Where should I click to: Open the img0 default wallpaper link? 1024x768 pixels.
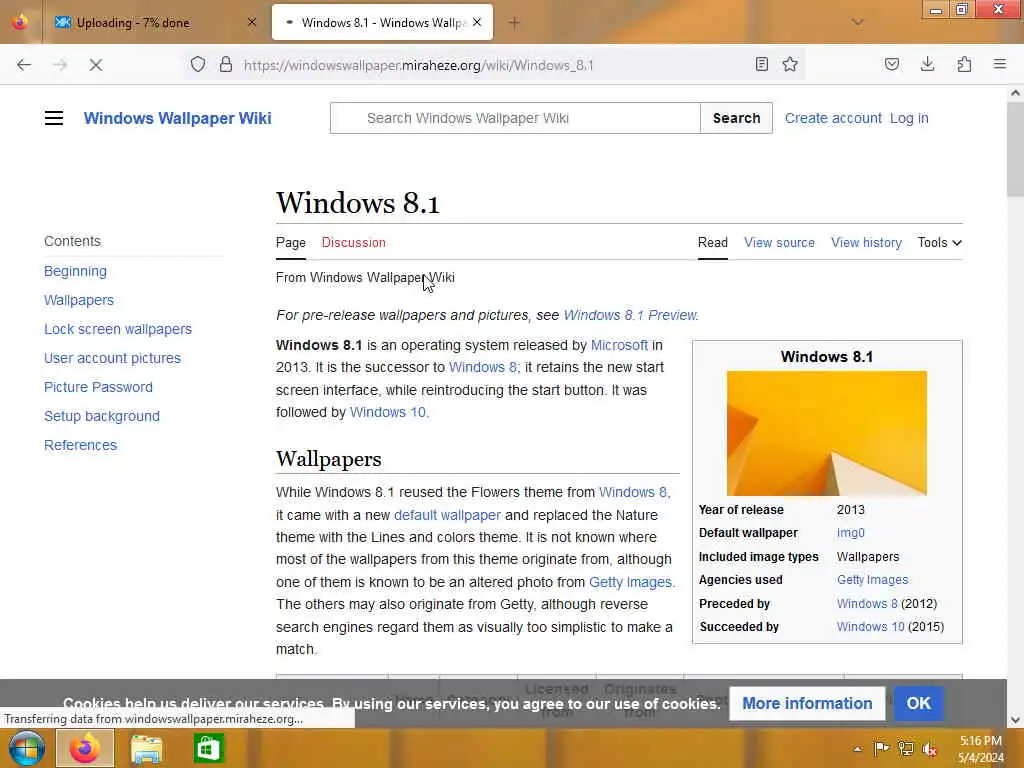[x=850, y=533]
